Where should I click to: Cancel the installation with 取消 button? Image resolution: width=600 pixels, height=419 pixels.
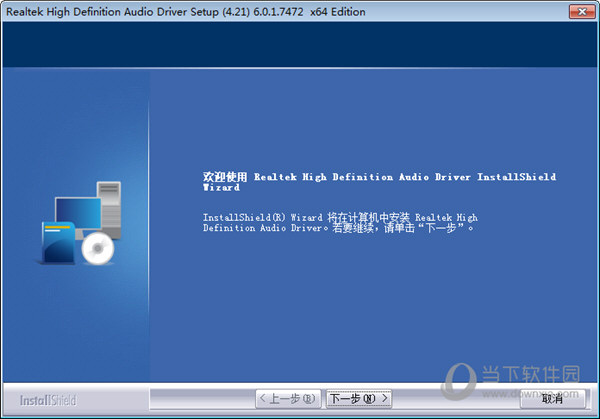coord(552,399)
